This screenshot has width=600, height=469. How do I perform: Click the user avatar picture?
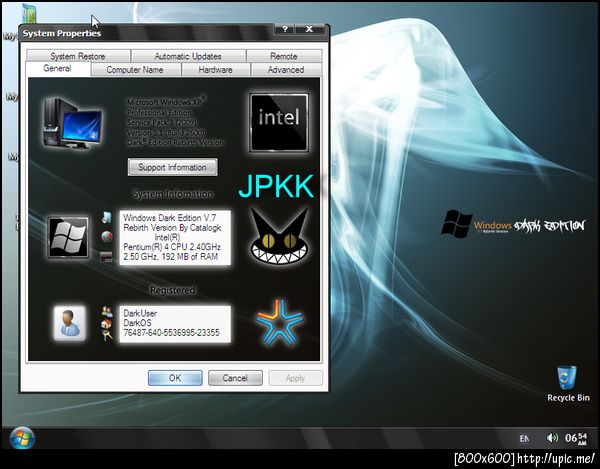point(70,323)
